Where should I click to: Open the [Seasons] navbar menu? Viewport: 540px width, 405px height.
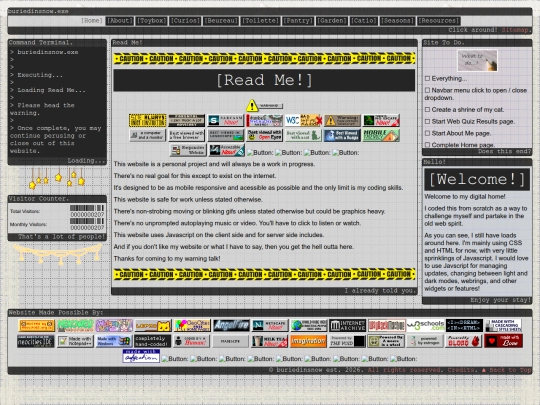tap(397, 21)
